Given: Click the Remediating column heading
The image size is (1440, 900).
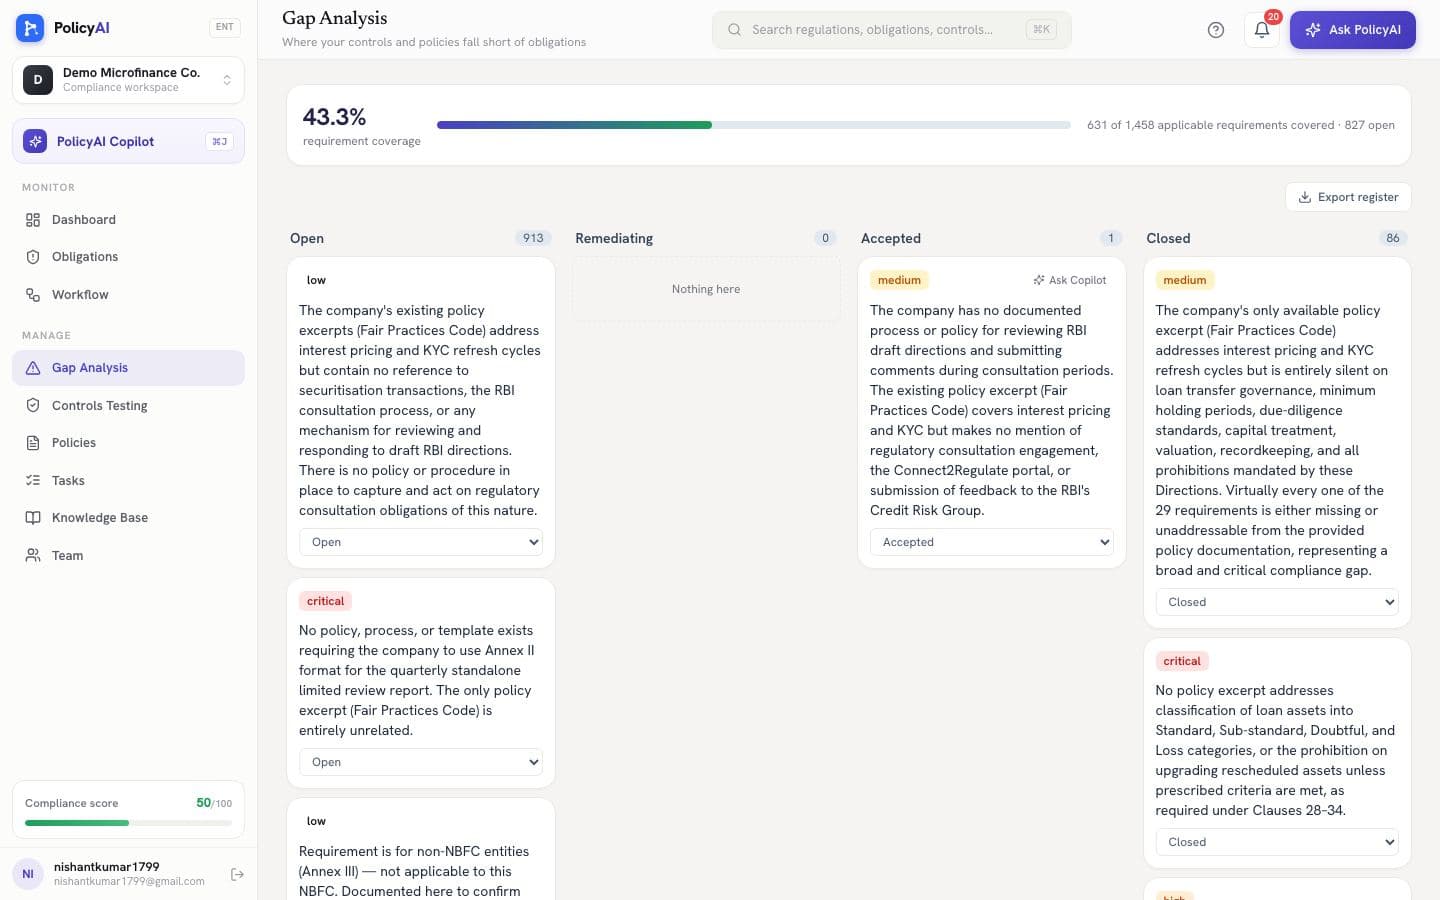Looking at the screenshot, I should tap(614, 238).
